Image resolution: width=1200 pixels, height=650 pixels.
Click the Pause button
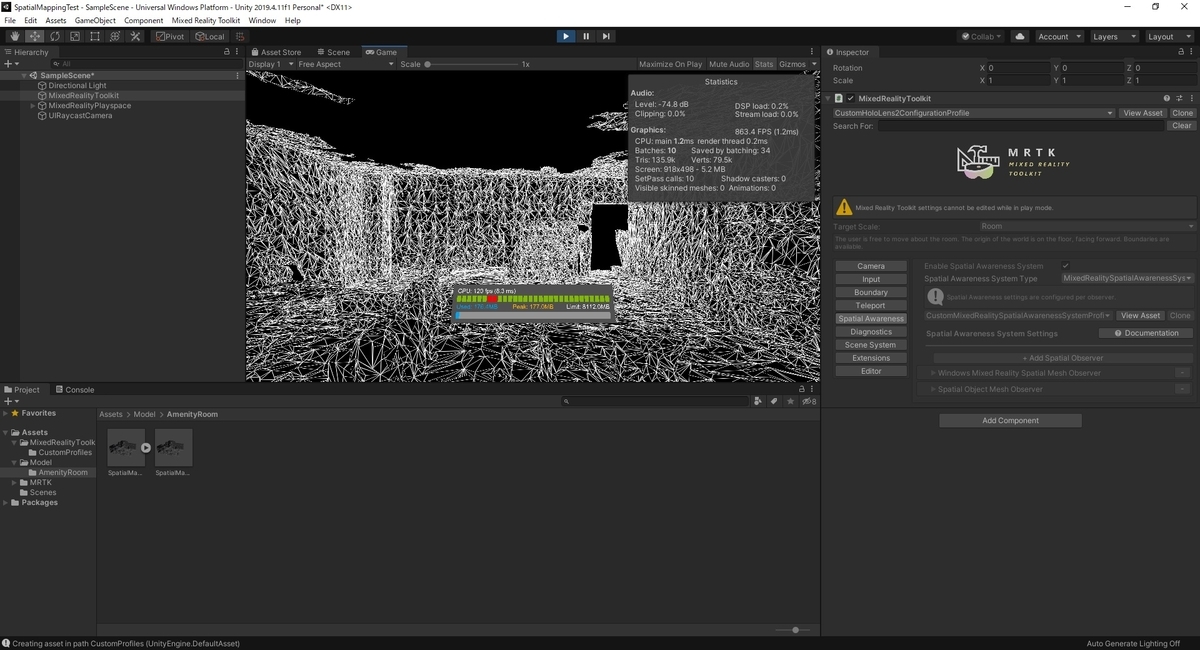coord(585,36)
